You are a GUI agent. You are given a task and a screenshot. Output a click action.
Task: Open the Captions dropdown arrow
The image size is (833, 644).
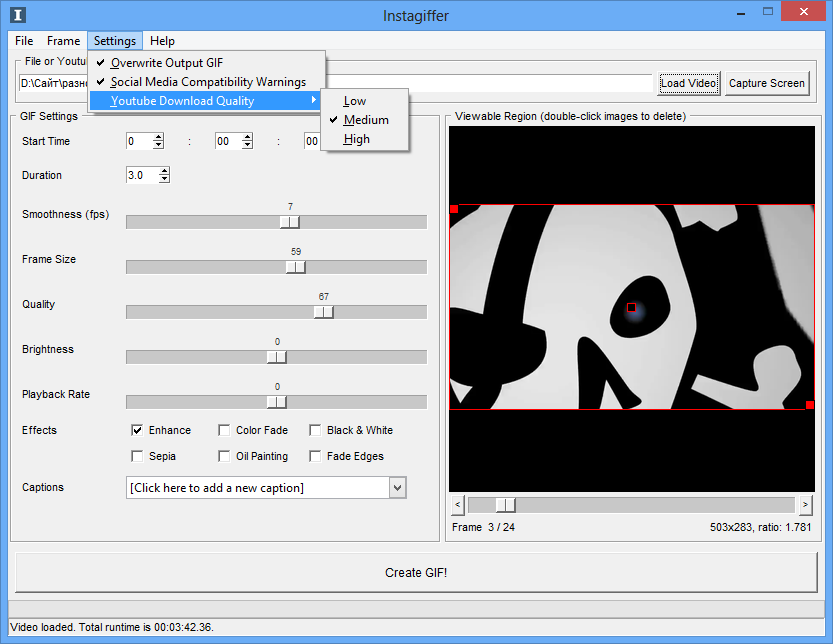[x=397, y=488]
